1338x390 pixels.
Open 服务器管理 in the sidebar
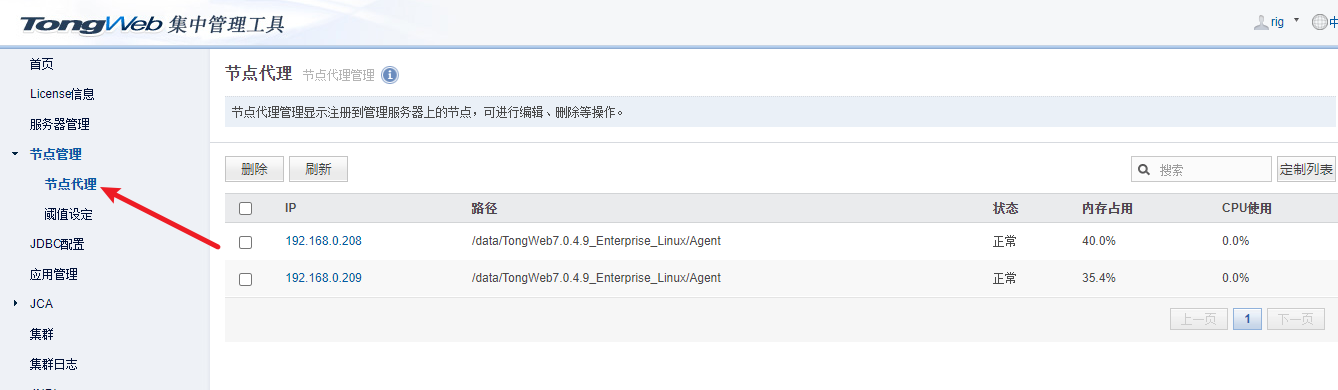pyautogui.click(x=59, y=124)
